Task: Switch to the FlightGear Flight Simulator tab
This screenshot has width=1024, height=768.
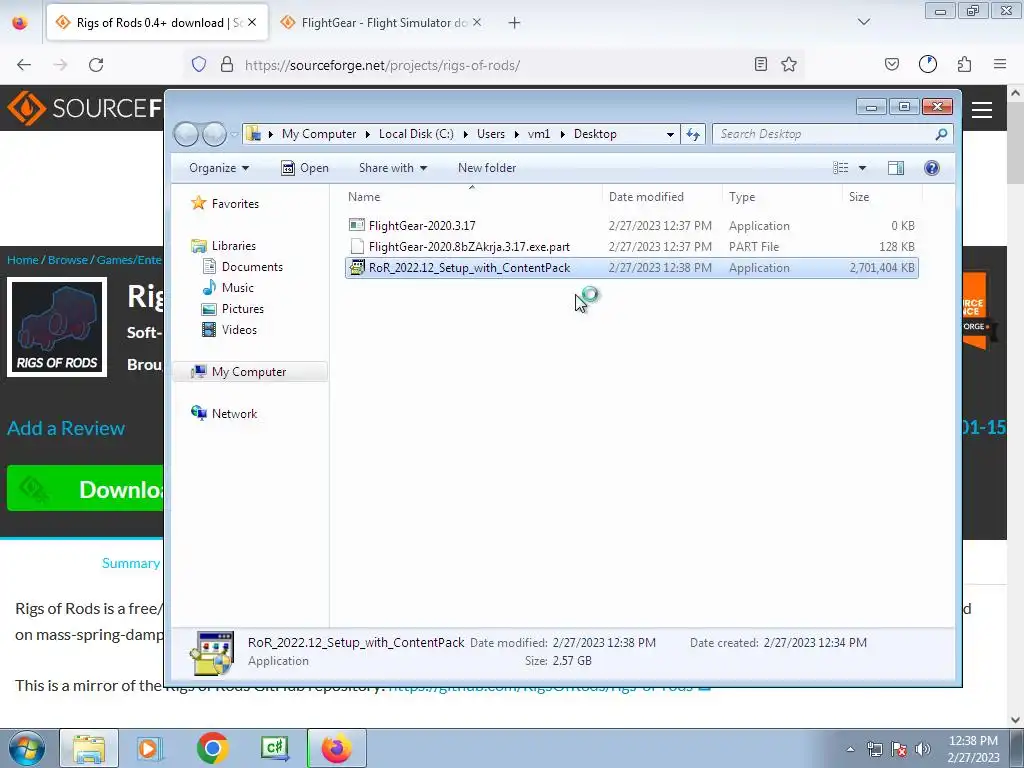Action: pyautogui.click(x=380, y=23)
